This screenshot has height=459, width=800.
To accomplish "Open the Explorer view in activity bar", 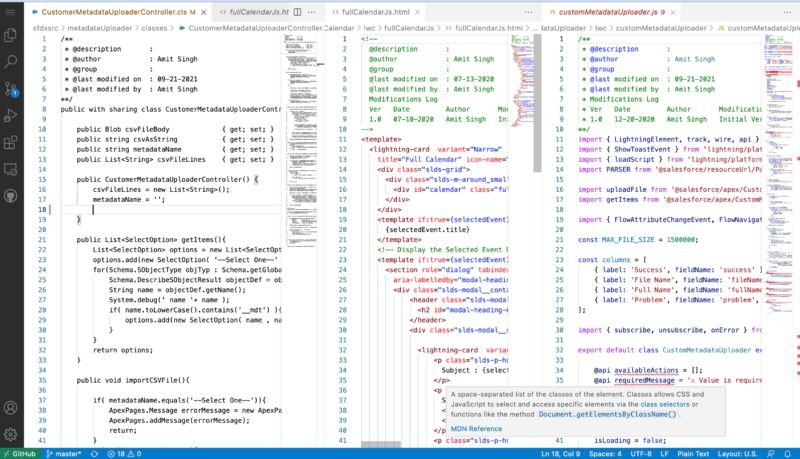I will [x=10, y=35].
